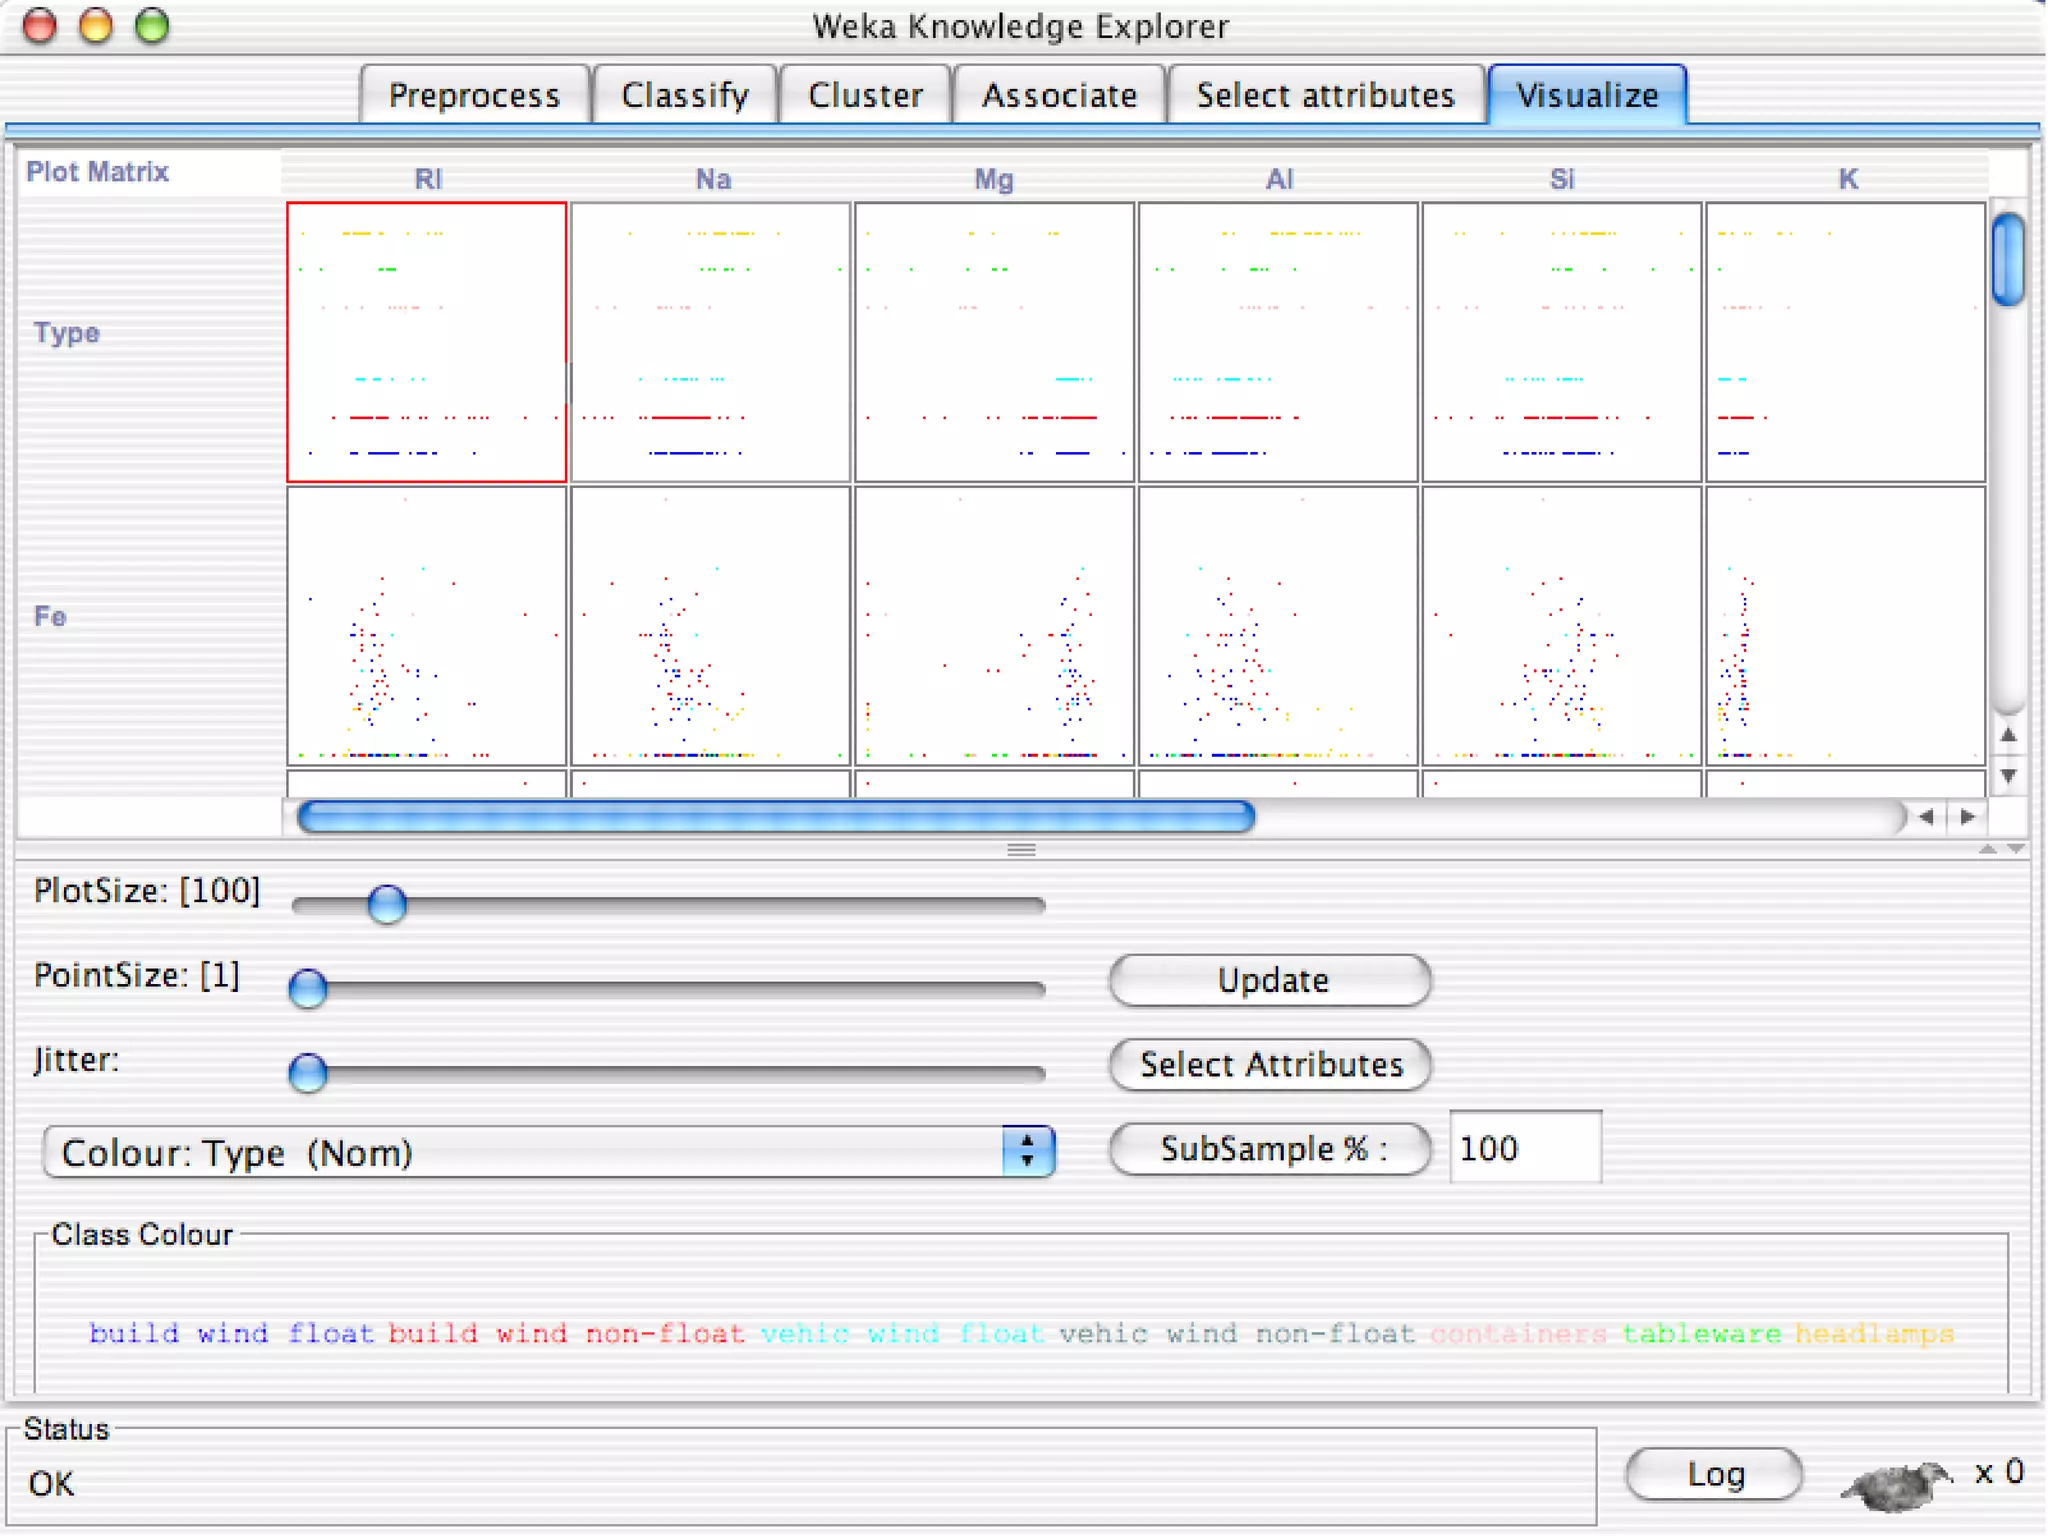The height and width of the screenshot is (1536, 2048).
Task: Go to the Cluster tab
Action: (x=865, y=95)
